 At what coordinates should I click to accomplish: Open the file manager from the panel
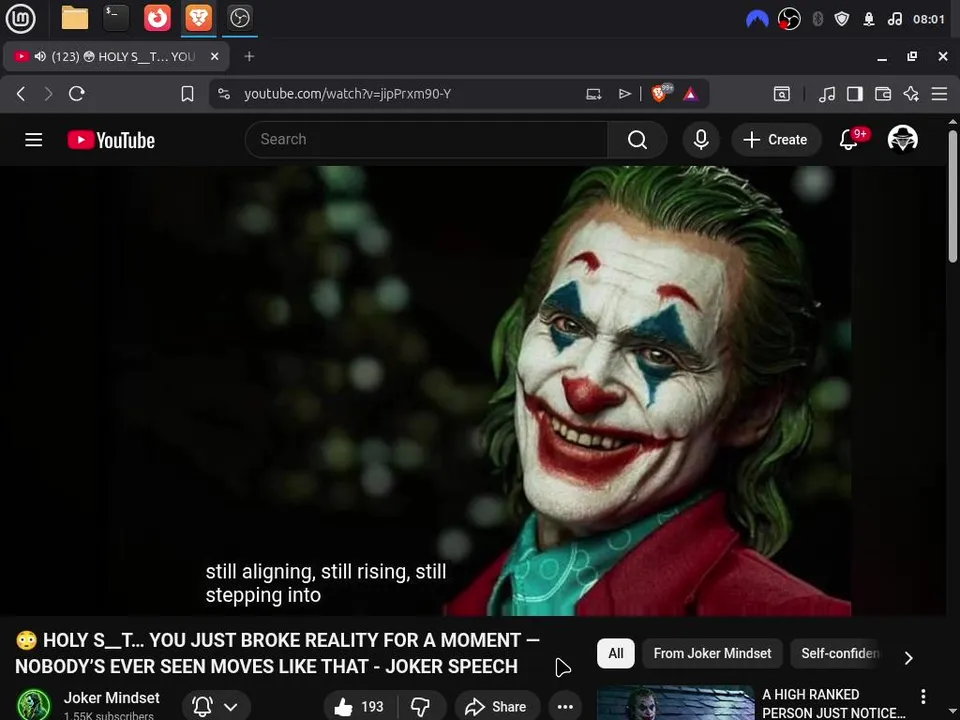click(x=75, y=18)
